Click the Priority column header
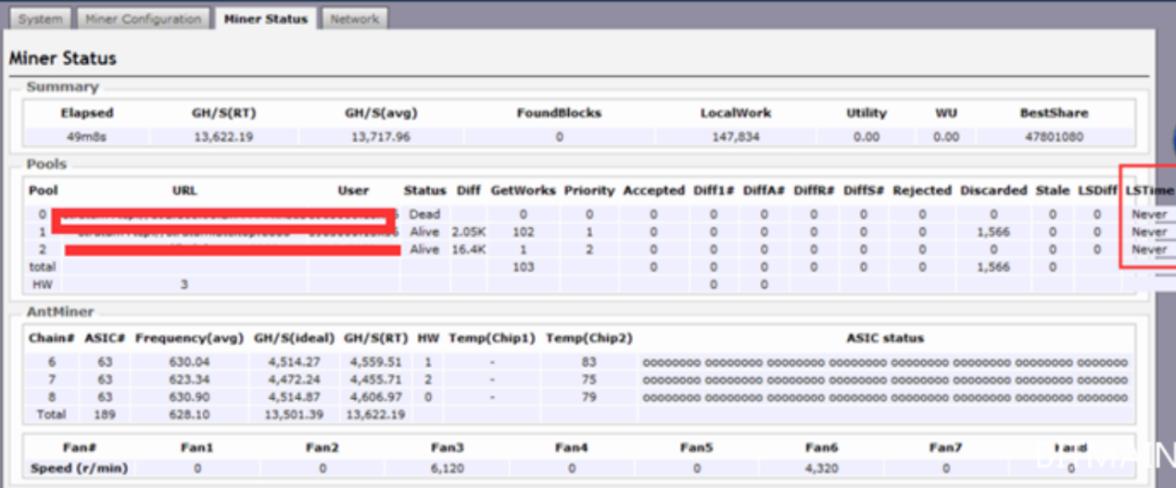 coord(589,190)
